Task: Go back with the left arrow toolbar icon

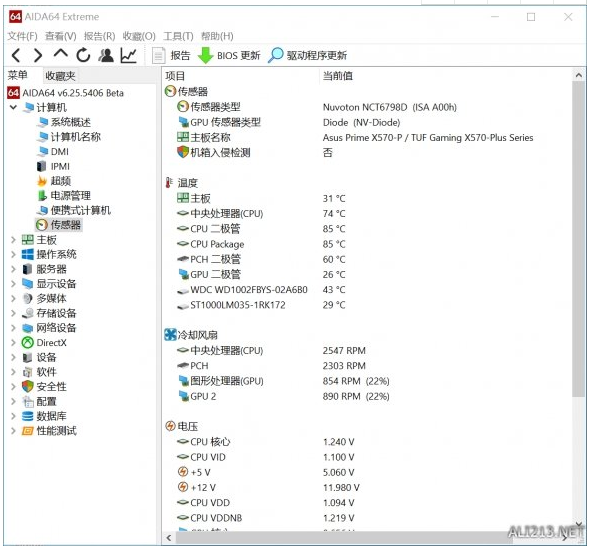Action: tap(16, 55)
